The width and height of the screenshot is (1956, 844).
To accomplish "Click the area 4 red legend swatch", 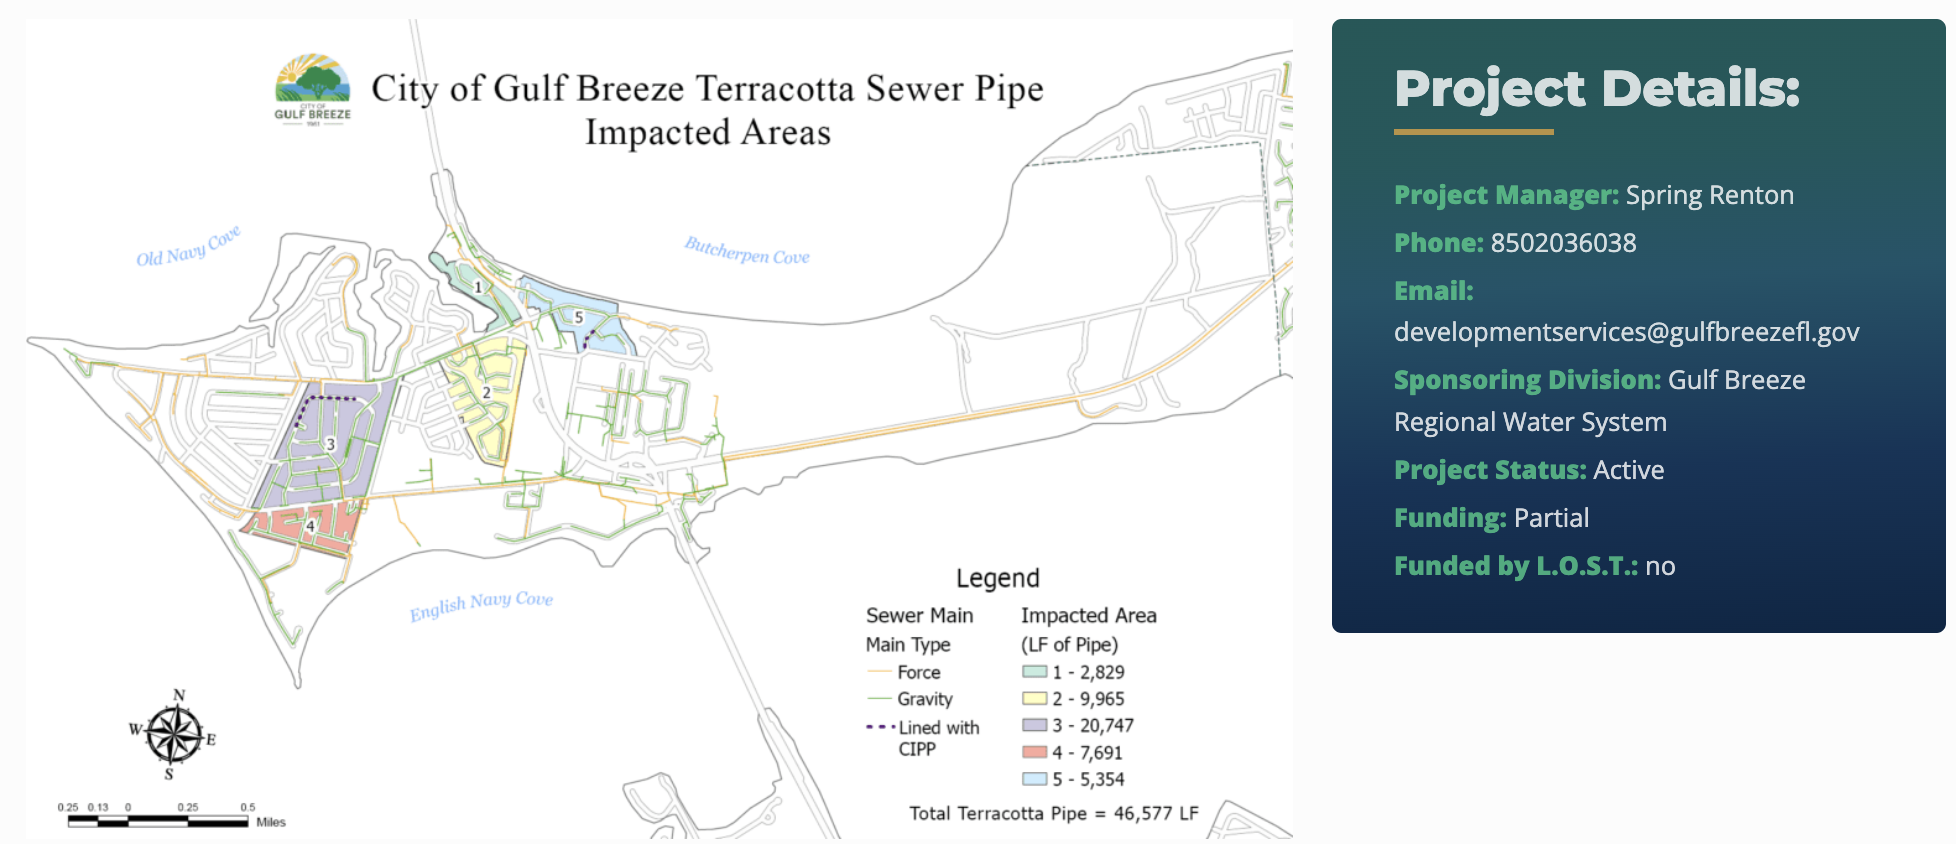I will (1034, 752).
